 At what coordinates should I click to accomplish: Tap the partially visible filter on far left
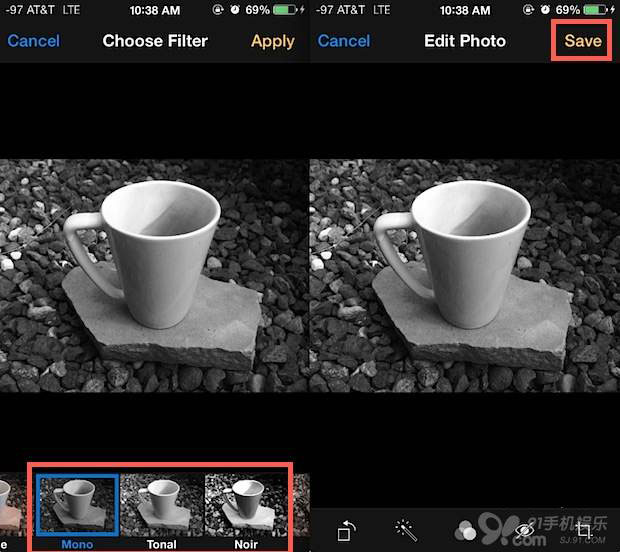click(x=8, y=504)
